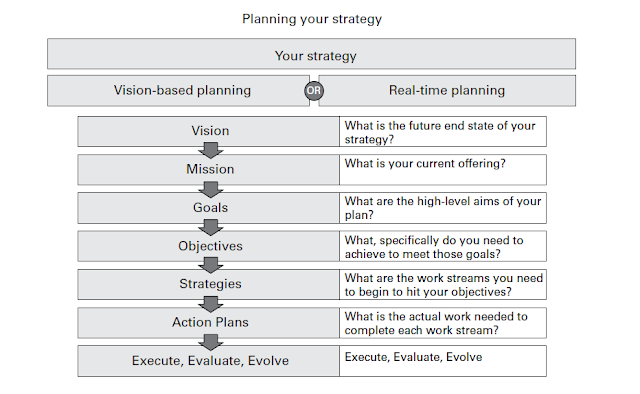Viewport: 640px width, 394px height.
Task: Click the arrow between Mission and Goals
Action: [211, 189]
